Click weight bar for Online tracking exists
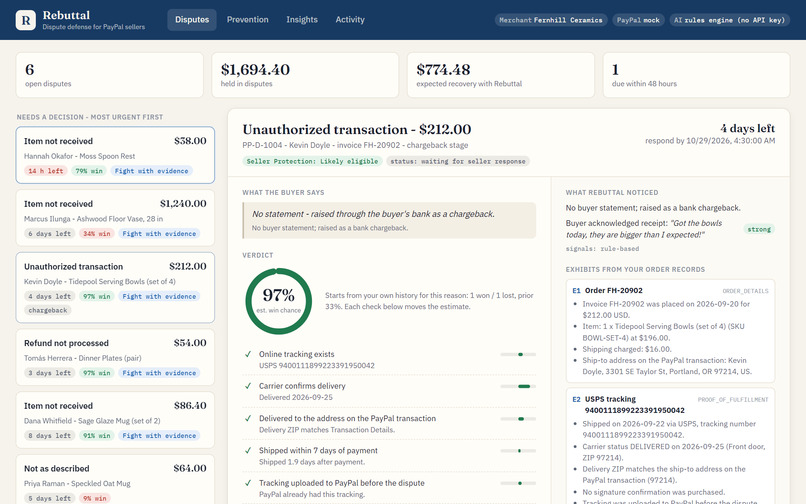 pos(518,354)
